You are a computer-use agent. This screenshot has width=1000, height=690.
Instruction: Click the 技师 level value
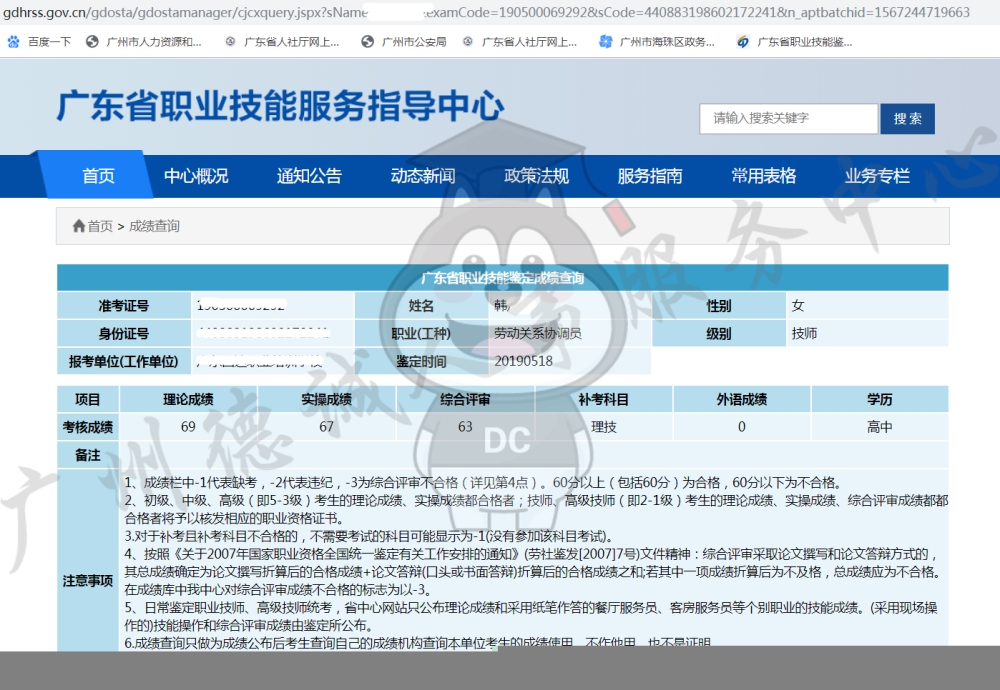pyautogui.click(x=804, y=334)
